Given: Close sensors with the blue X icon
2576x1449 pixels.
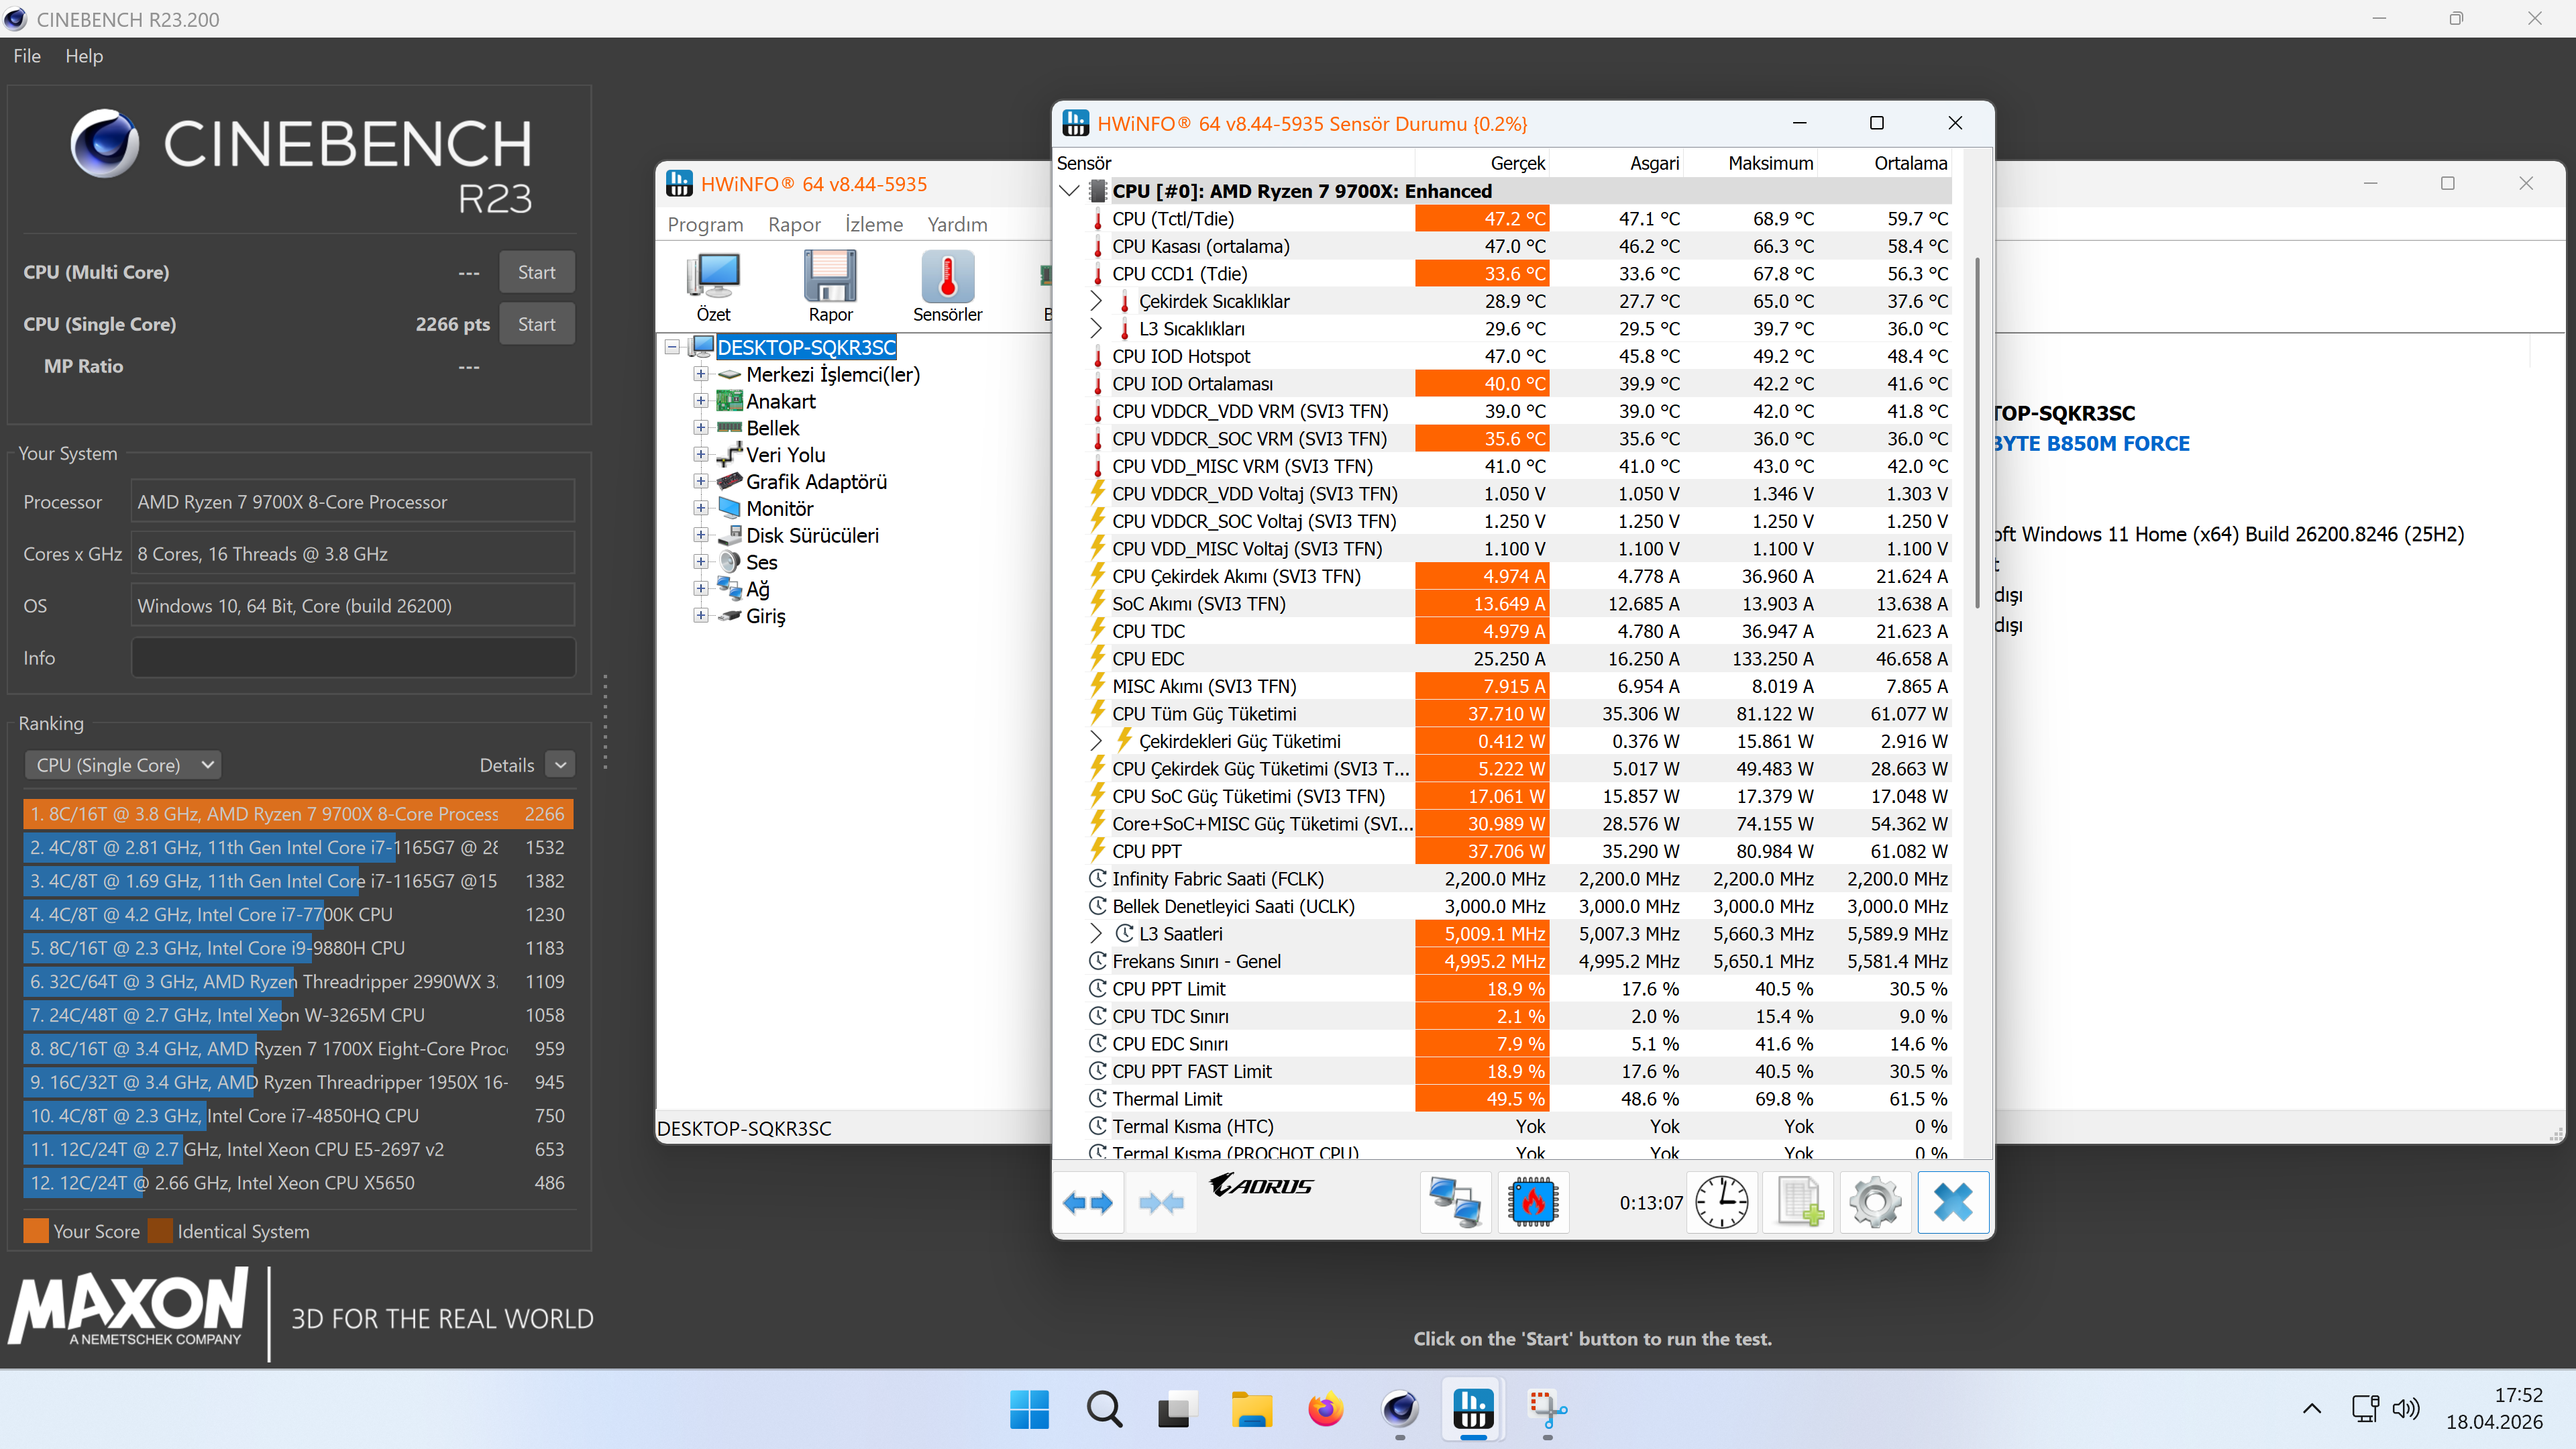Looking at the screenshot, I should tap(1953, 1203).
